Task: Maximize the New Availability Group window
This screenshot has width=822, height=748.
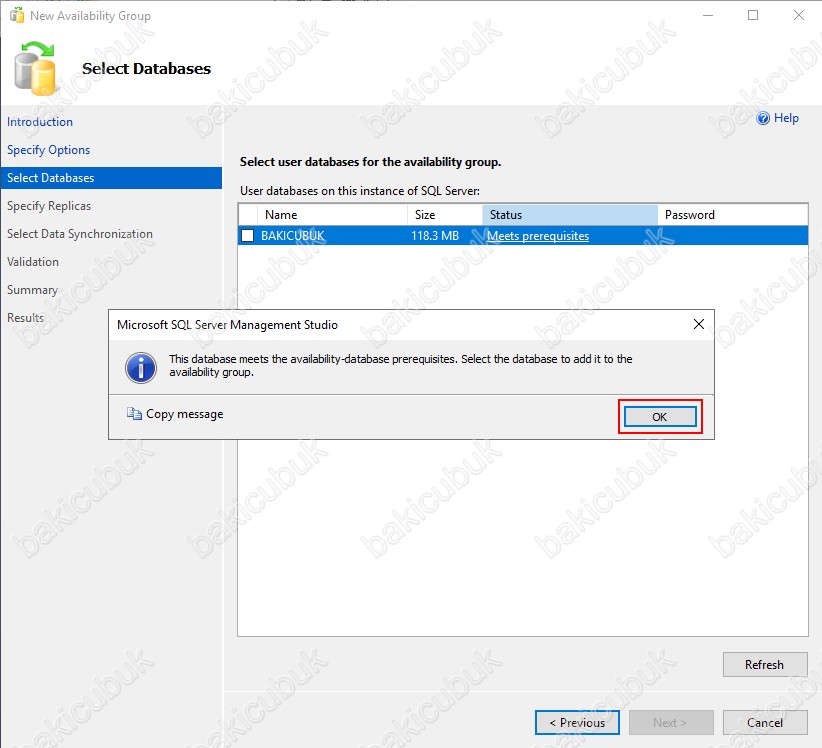Action: pyautogui.click(x=753, y=15)
